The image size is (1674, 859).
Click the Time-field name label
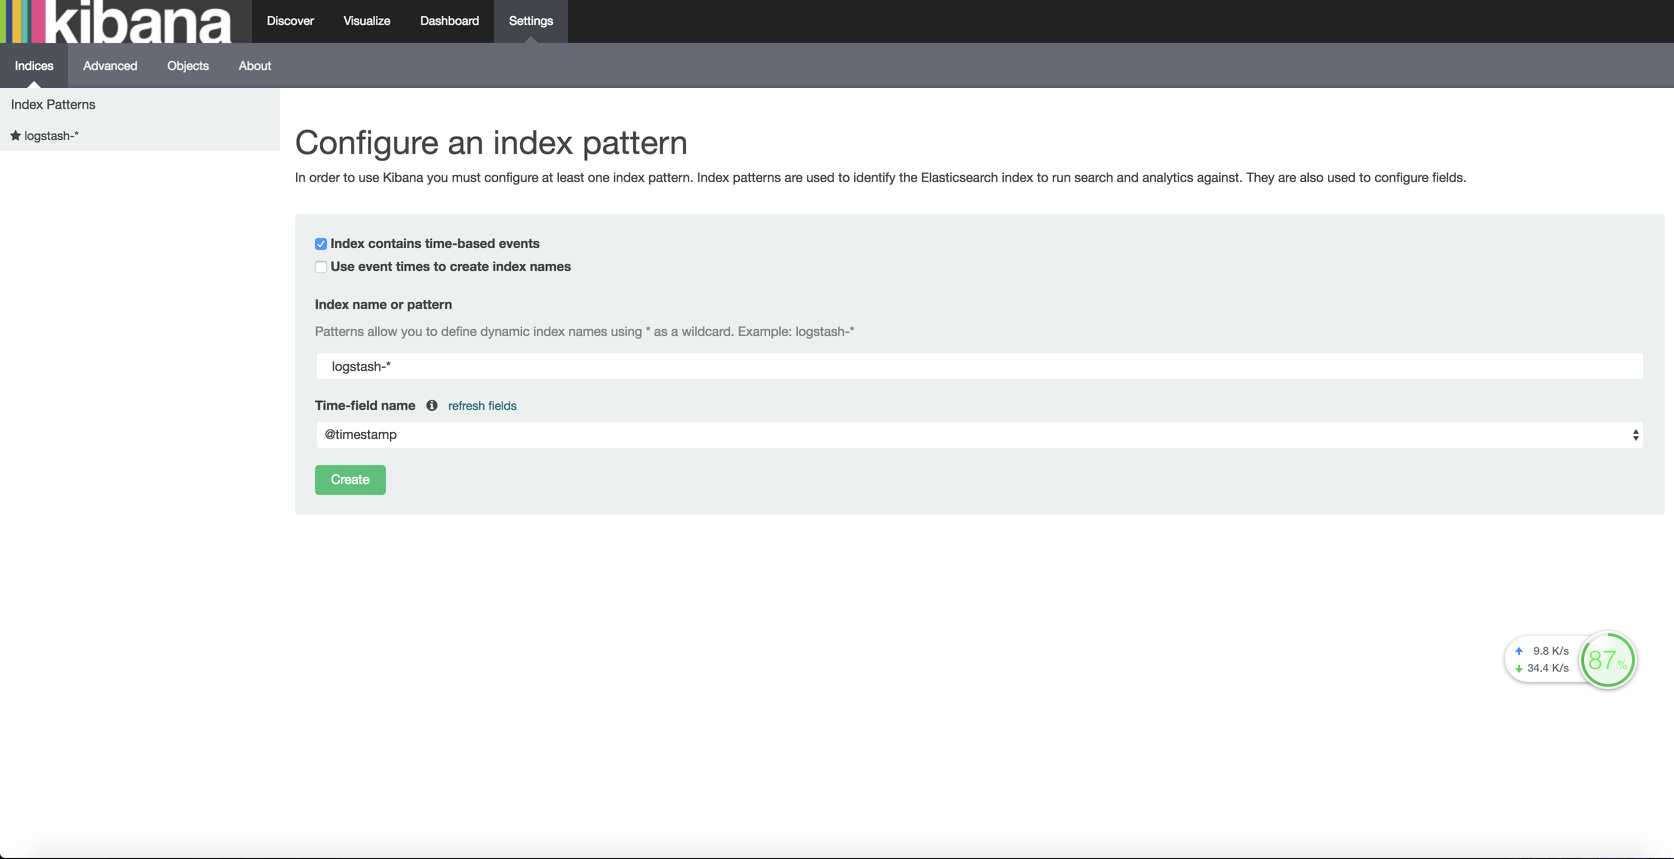coord(365,406)
